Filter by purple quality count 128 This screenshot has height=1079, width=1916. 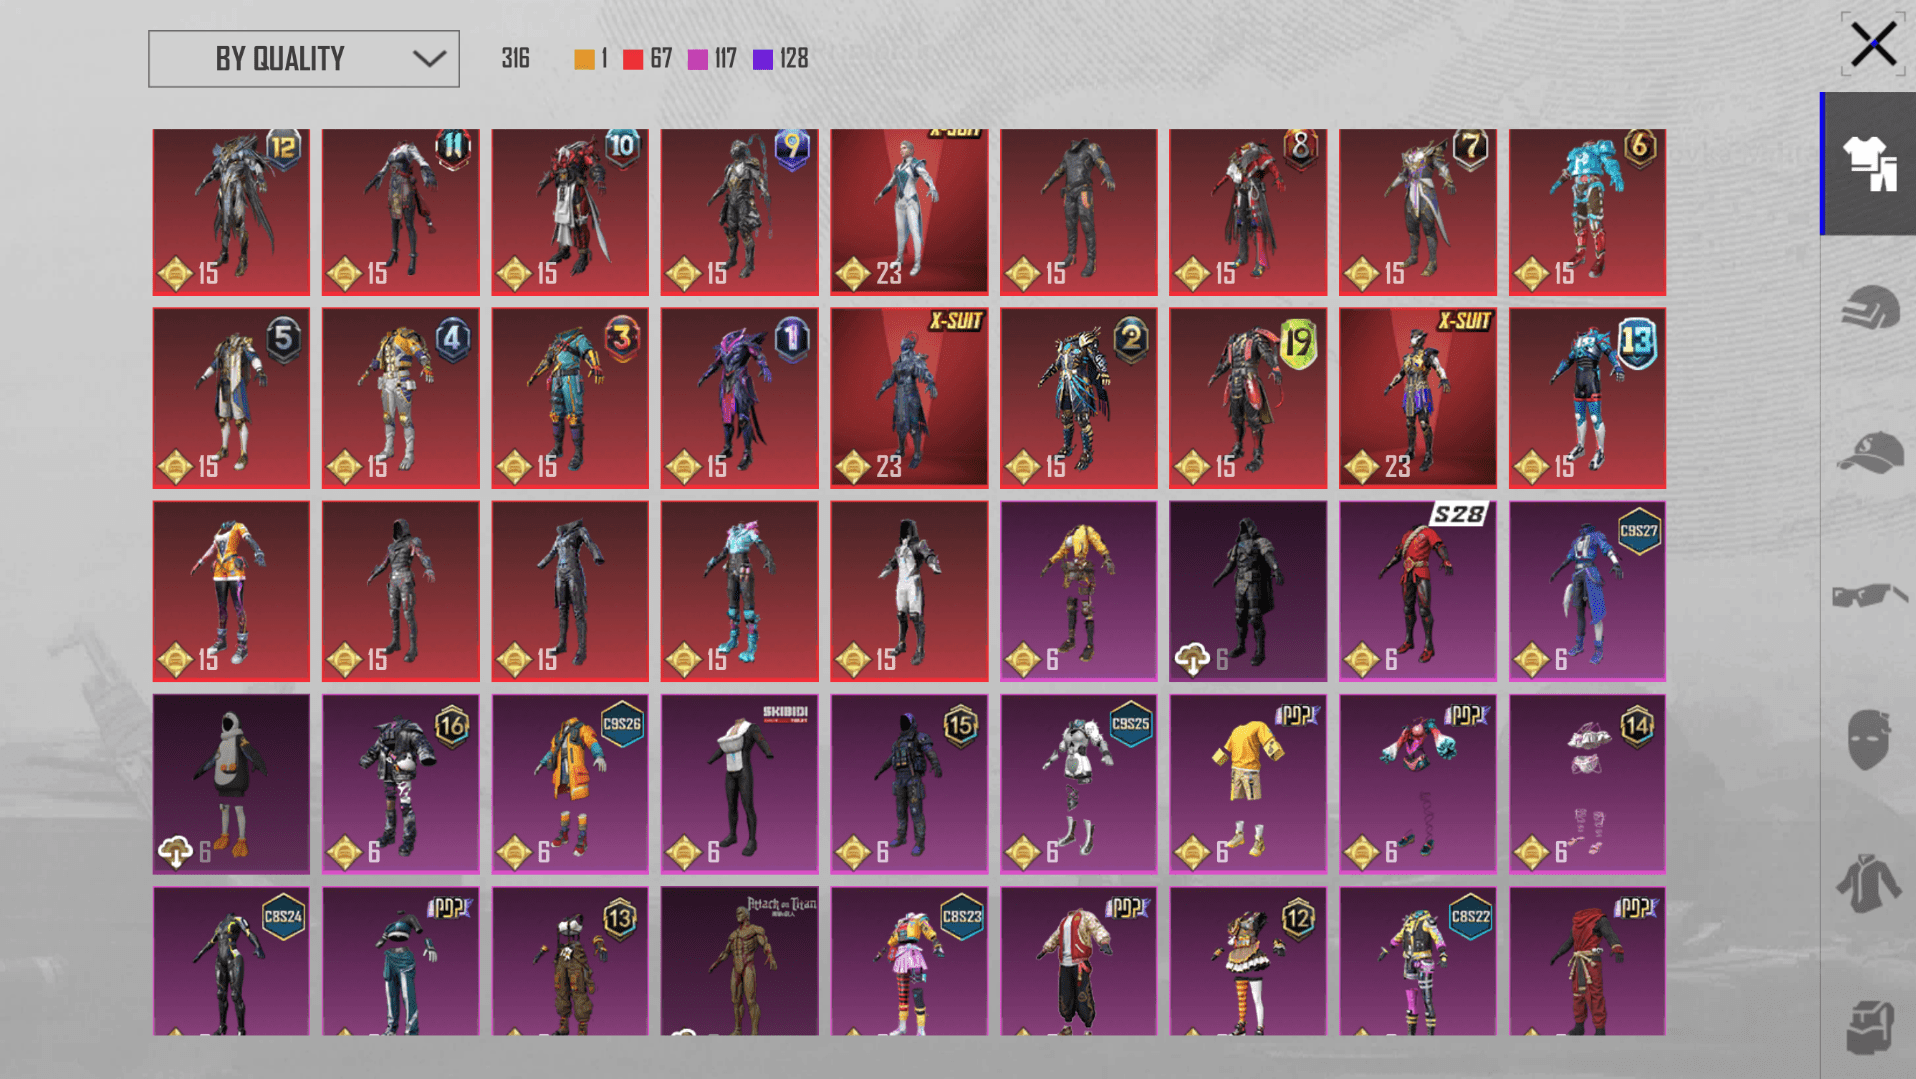[780, 60]
